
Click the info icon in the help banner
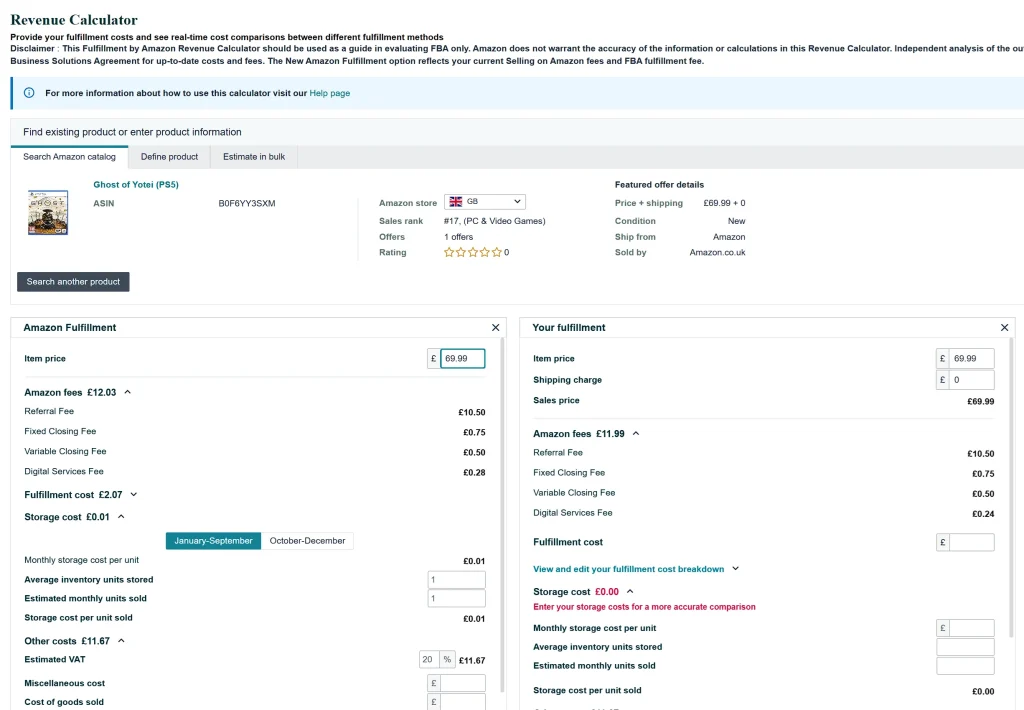(x=29, y=93)
